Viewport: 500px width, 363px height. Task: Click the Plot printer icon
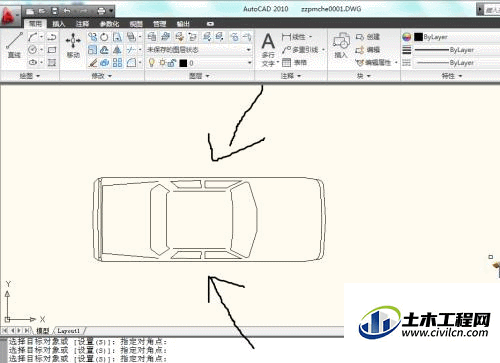[x=102, y=11]
